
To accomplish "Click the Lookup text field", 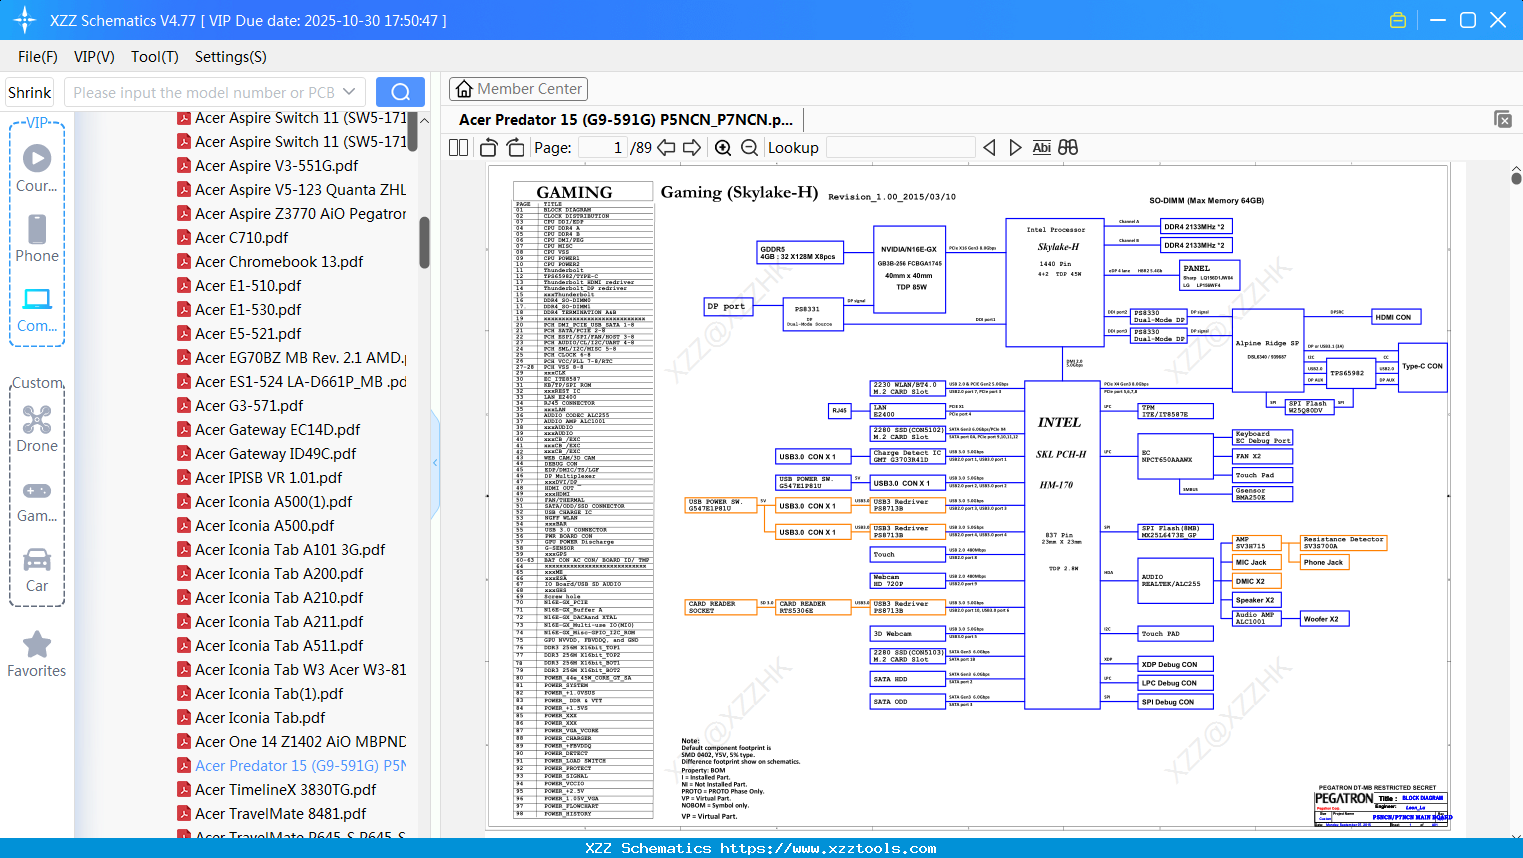I will (900, 148).
